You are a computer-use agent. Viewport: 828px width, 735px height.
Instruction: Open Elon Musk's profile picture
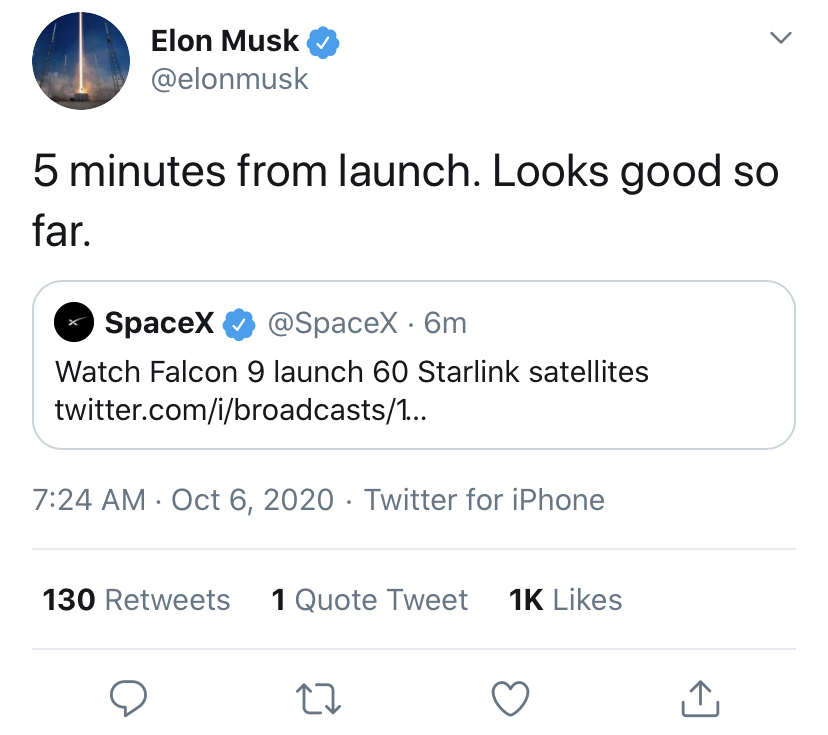click(x=81, y=61)
